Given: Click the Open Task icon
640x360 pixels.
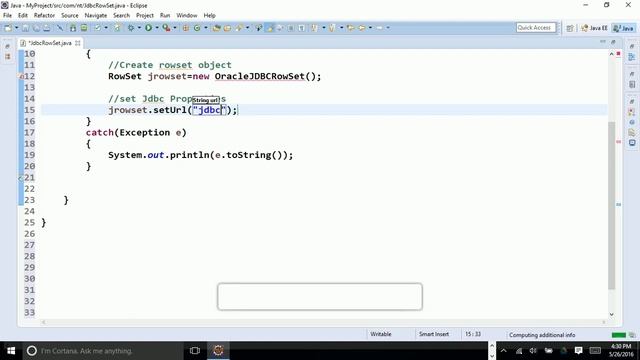Looking at the screenshot, I should pos(227,28).
